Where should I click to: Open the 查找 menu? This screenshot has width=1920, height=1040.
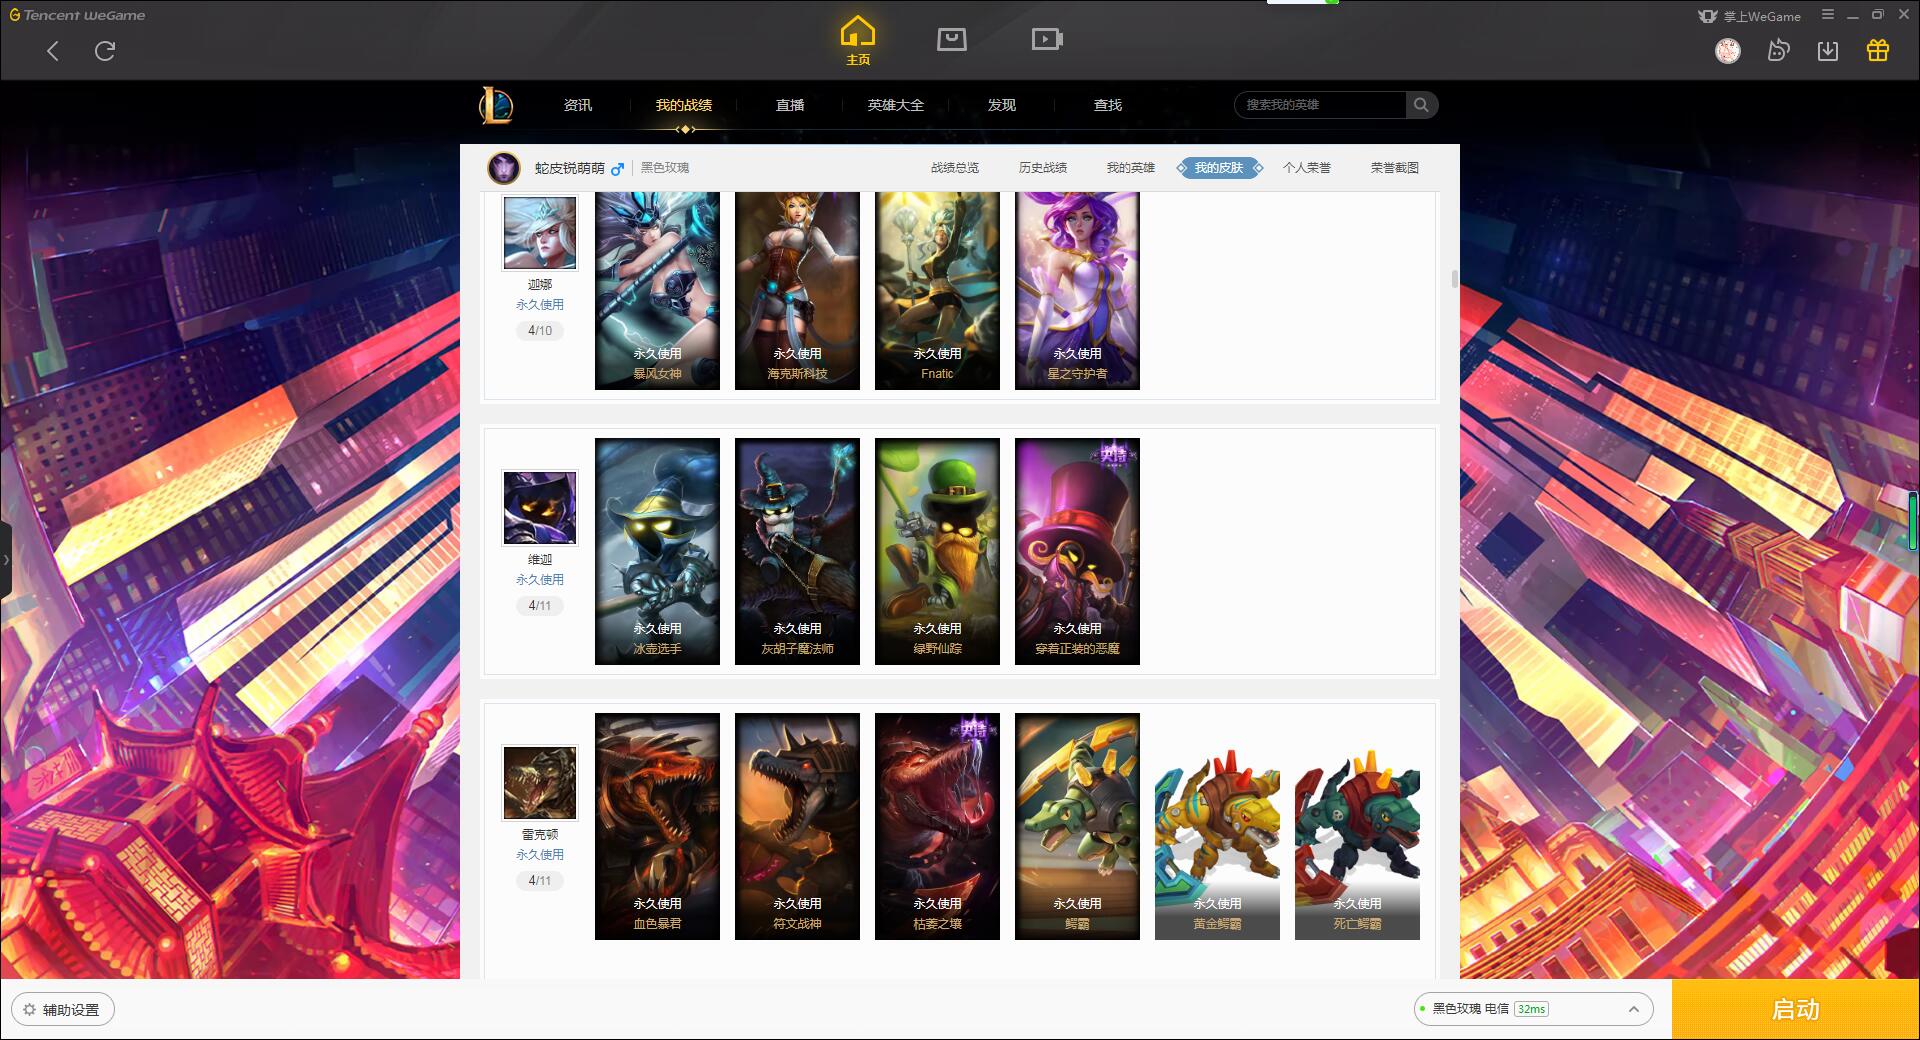[x=1108, y=105]
